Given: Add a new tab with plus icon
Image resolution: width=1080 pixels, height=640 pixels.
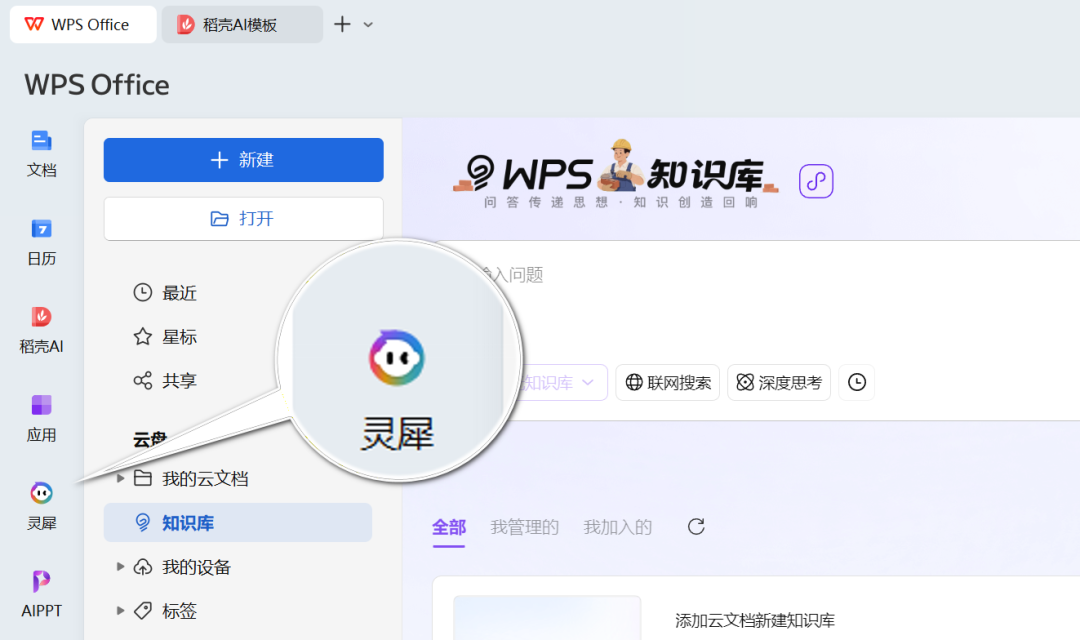Looking at the screenshot, I should 342,25.
